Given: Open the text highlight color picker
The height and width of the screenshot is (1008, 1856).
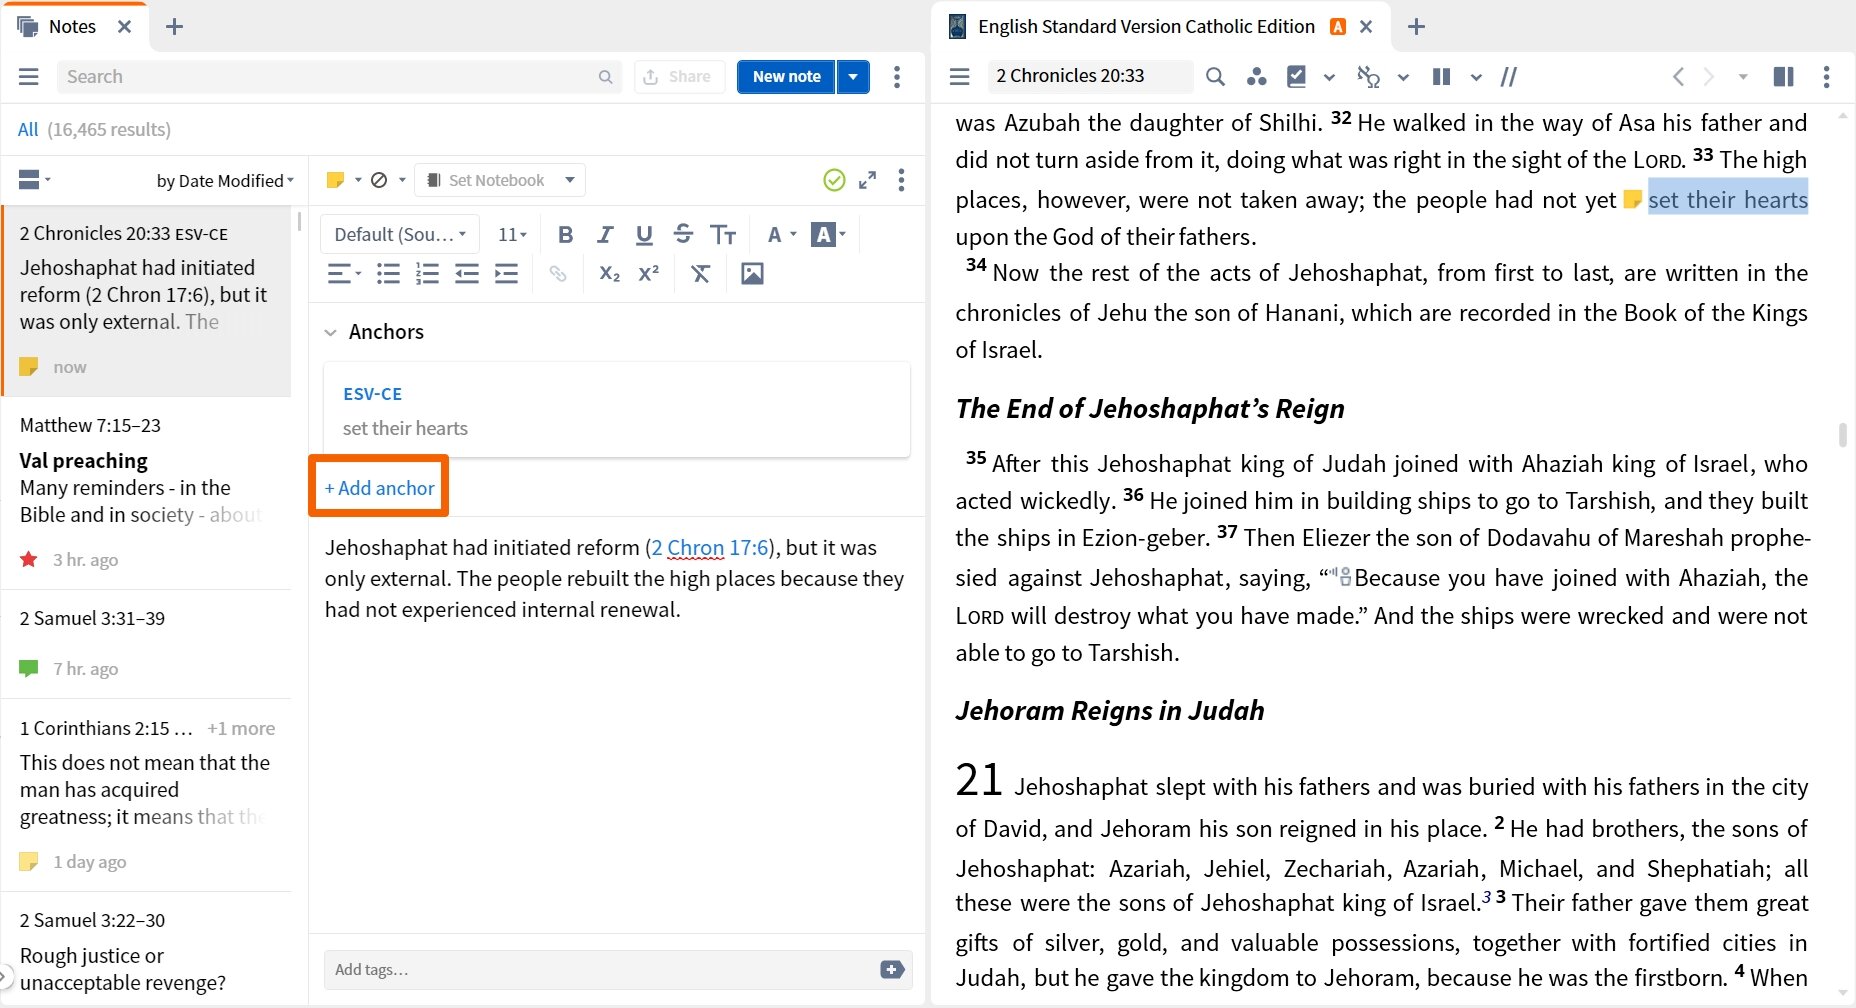Looking at the screenshot, I should (x=829, y=235).
